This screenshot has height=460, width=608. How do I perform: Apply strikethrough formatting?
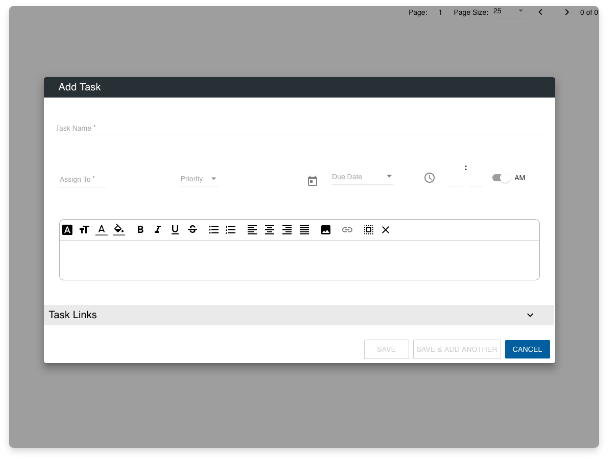[192, 230]
